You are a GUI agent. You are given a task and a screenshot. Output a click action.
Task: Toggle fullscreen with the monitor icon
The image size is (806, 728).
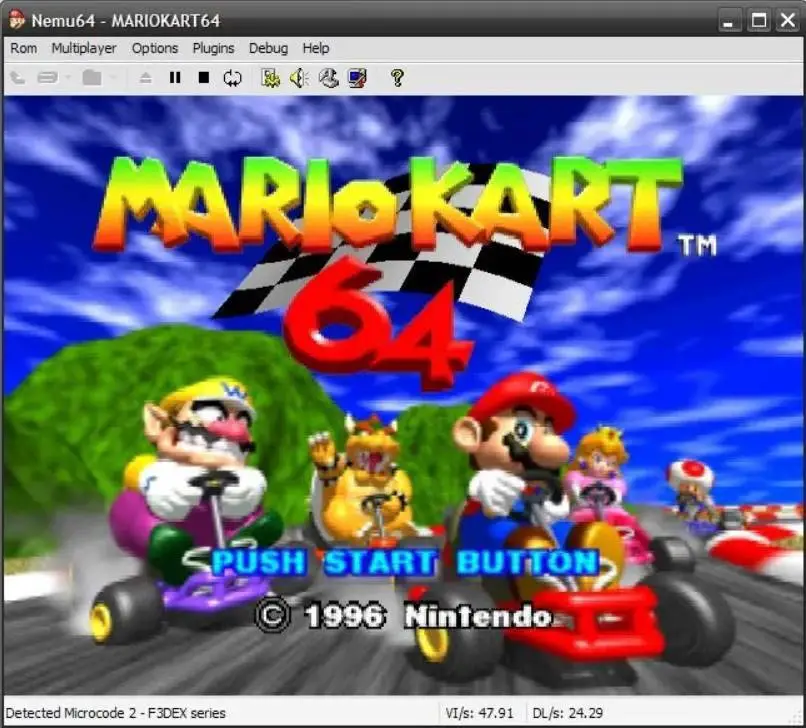click(x=357, y=78)
